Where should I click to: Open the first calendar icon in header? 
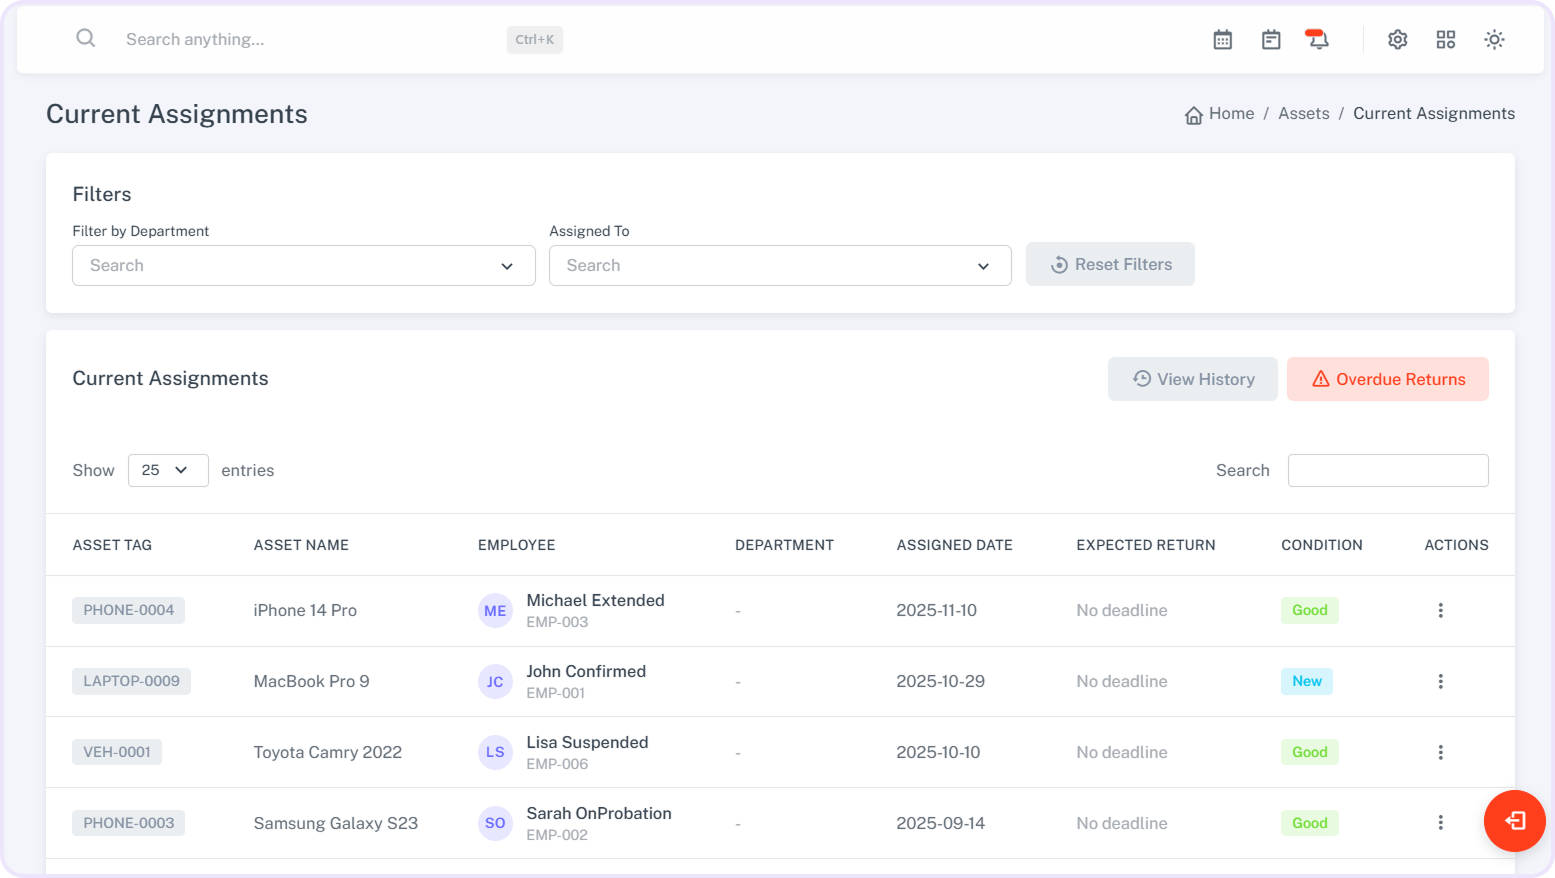pyautogui.click(x=1222, y=40)
